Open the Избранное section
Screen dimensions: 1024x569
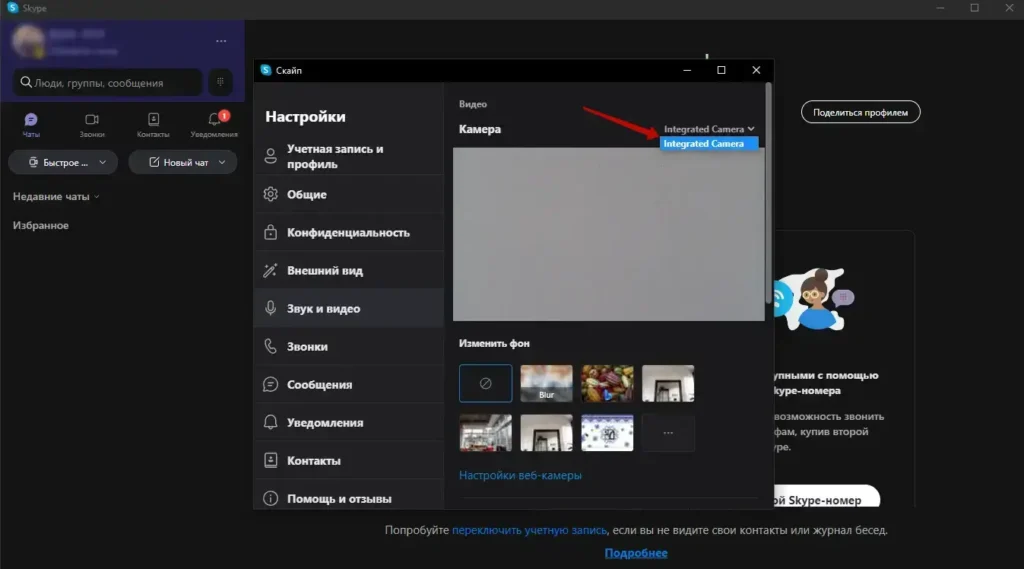(x=40, y=225)
